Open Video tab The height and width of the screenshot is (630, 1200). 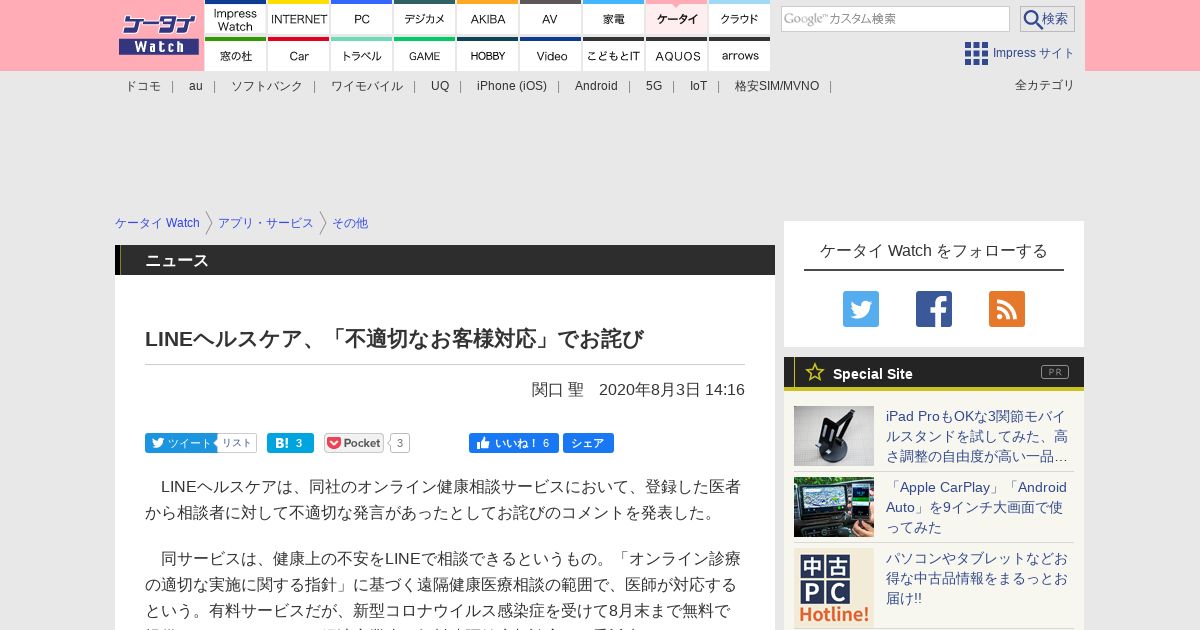coord(550,54)
